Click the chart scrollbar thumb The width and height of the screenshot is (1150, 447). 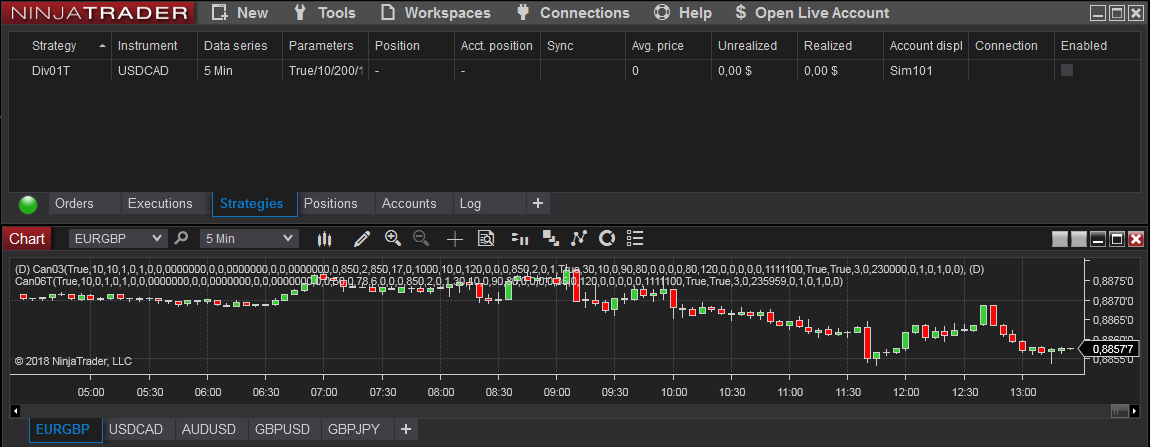[1120, 410]
